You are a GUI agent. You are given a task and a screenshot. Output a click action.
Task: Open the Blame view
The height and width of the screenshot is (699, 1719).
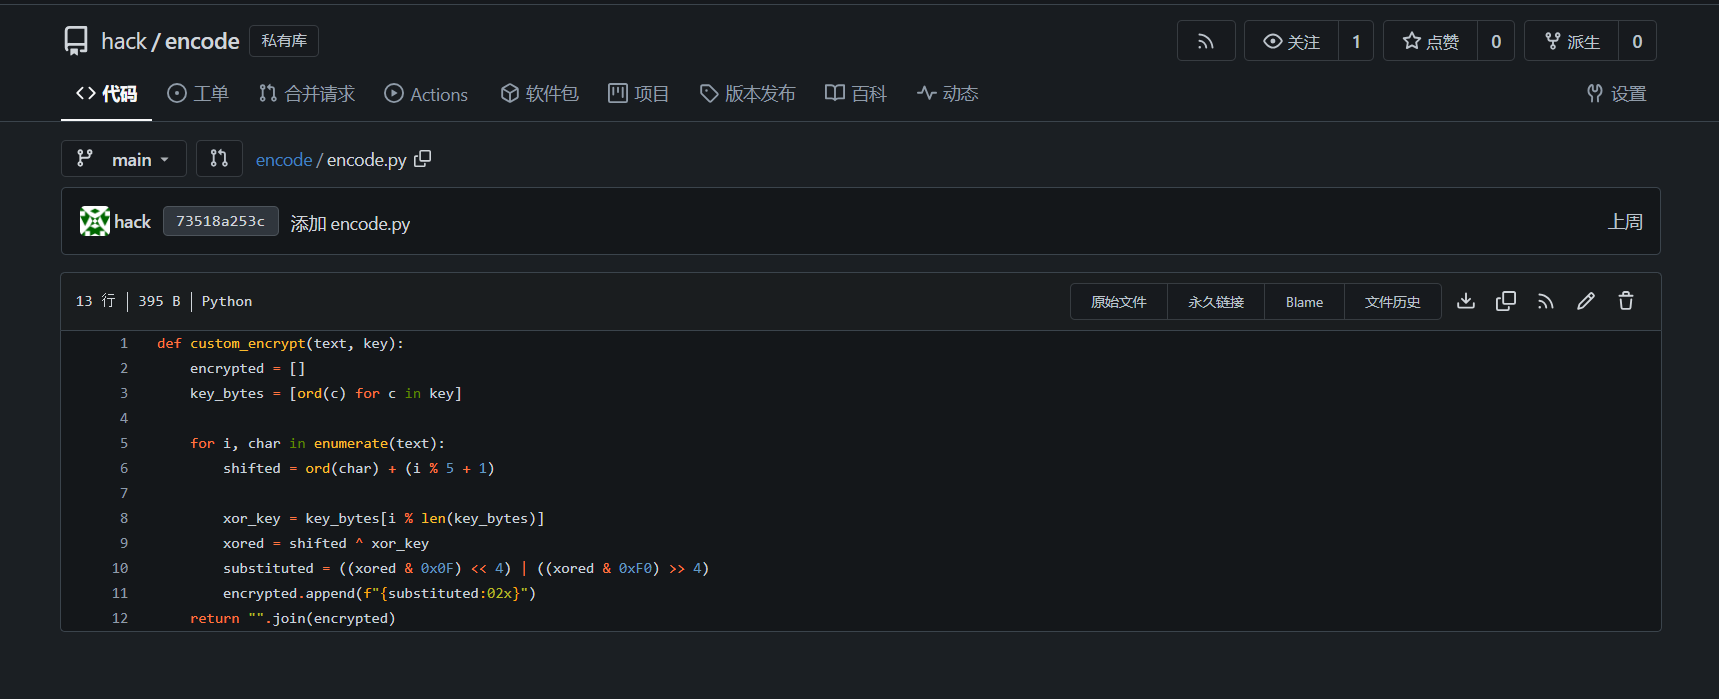click(x=1304, y=302)
